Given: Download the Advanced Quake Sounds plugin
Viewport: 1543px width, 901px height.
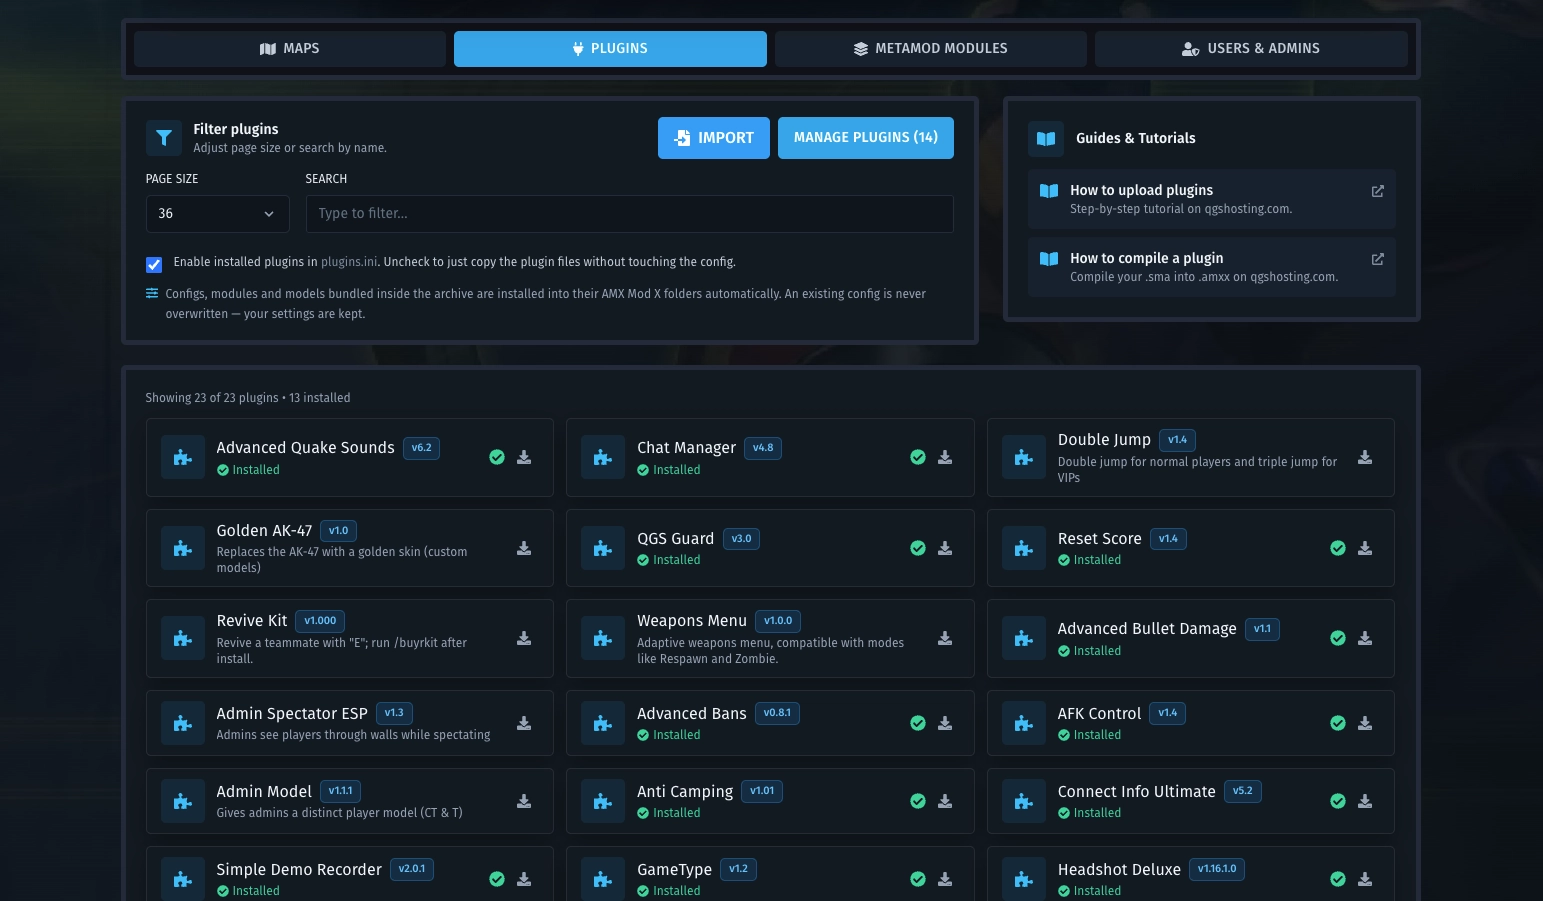Looking at the screenshot, I should [524, 457].
